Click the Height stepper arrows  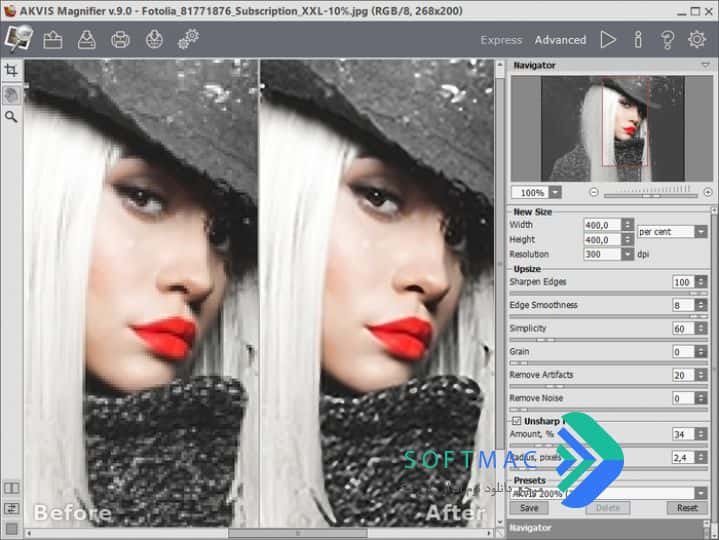pos(628,240)
